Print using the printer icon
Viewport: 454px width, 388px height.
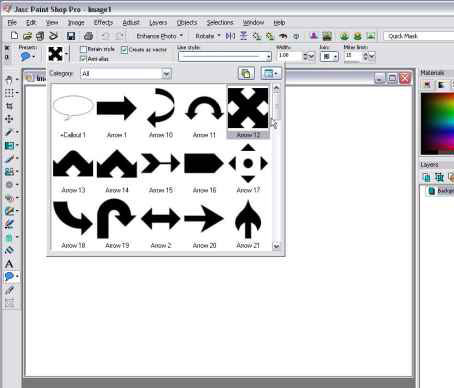(88, 36)
